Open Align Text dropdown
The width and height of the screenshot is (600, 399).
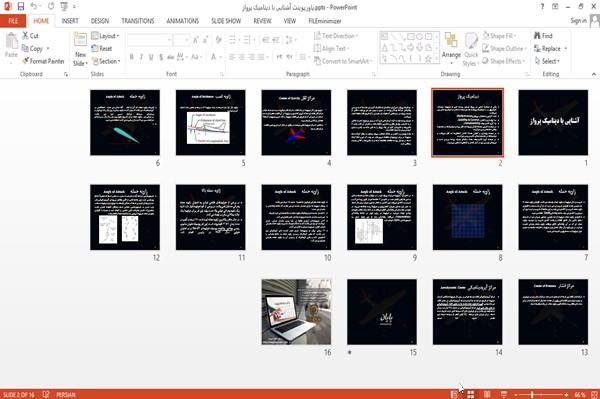click(331, 49)
